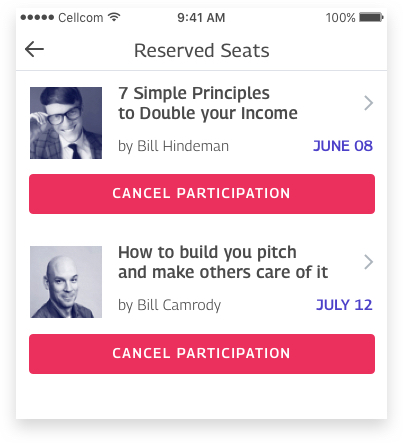Screen dimensions: 403x443
Task: Tap Bill Camrody's profile photo
Action: tap(66, 282)
